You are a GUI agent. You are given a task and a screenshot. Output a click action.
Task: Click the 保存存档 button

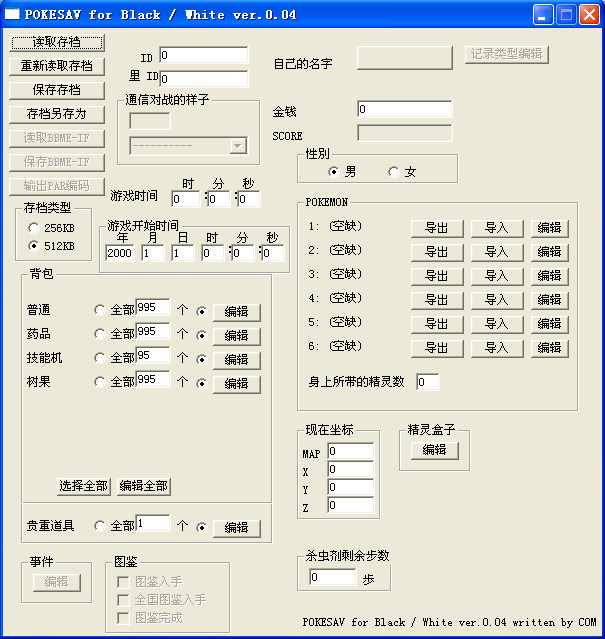click(x=57, y=90)
